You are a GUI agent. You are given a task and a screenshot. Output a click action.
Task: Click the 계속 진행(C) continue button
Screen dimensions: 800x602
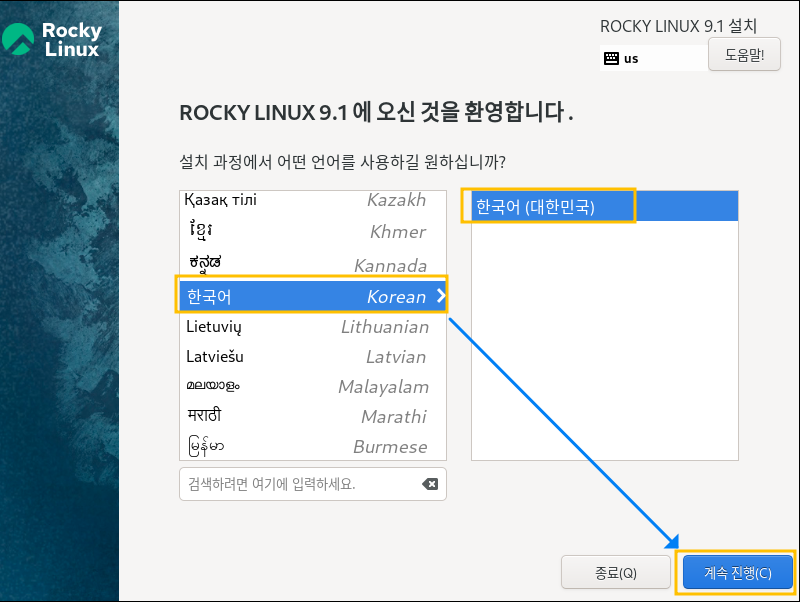tap(737, 572)
